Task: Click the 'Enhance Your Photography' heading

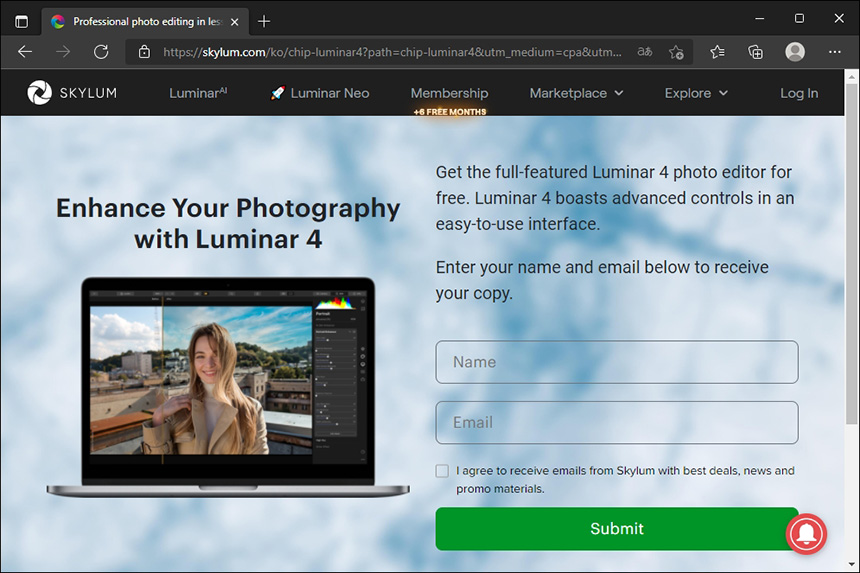Action: pyautogui.click(x=228, y=224)
